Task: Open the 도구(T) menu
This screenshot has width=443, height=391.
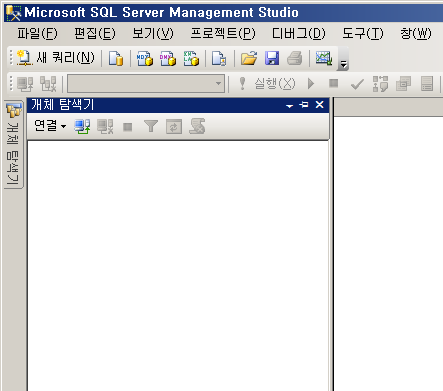Action: tap(363, 33)
